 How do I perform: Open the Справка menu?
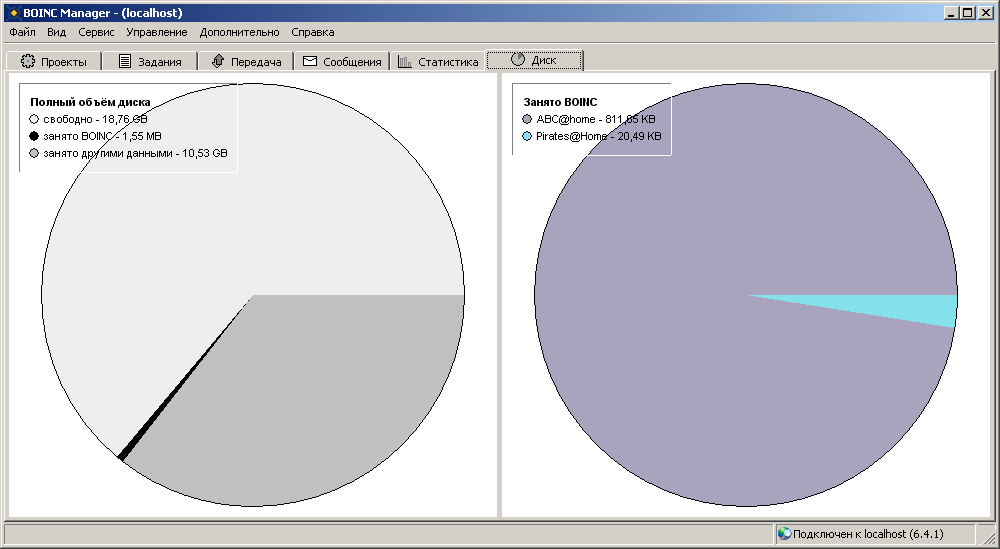coord(312,32)
